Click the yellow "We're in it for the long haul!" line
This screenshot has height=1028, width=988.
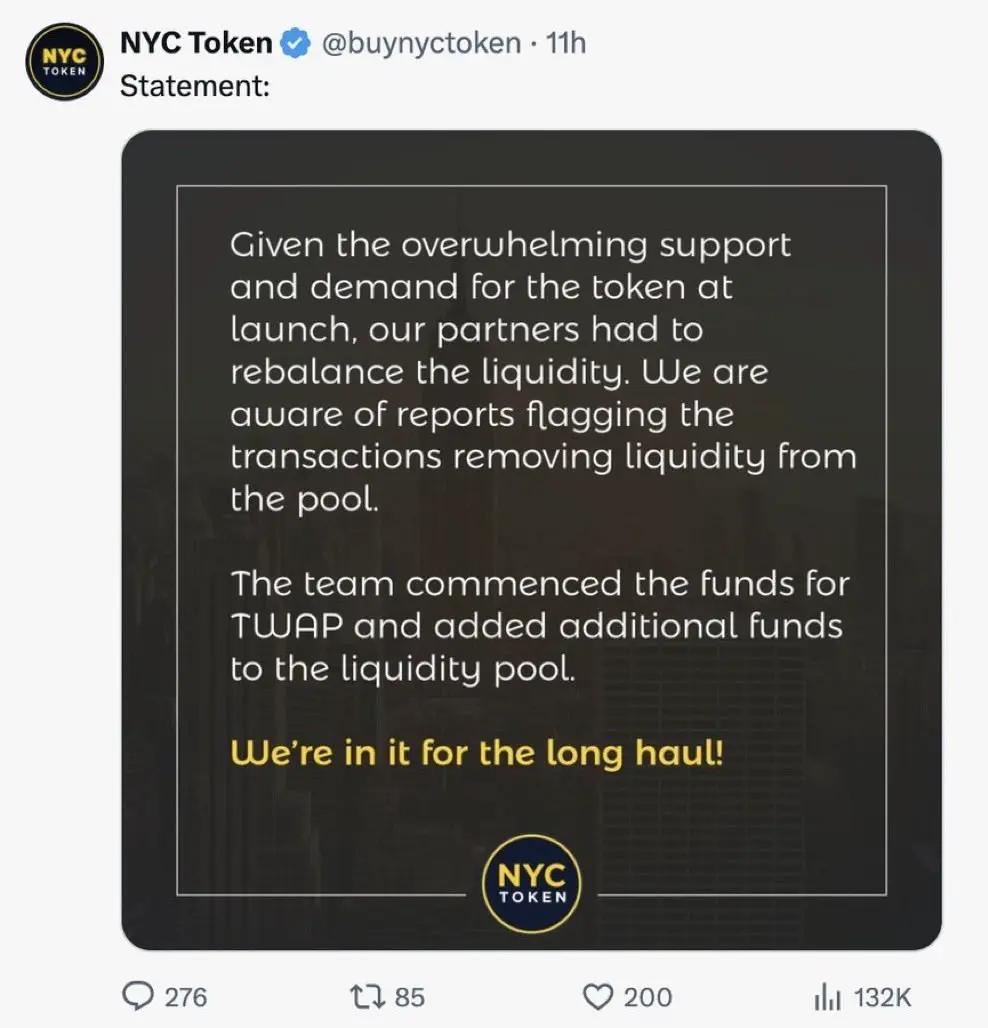(x=477, y=753)
